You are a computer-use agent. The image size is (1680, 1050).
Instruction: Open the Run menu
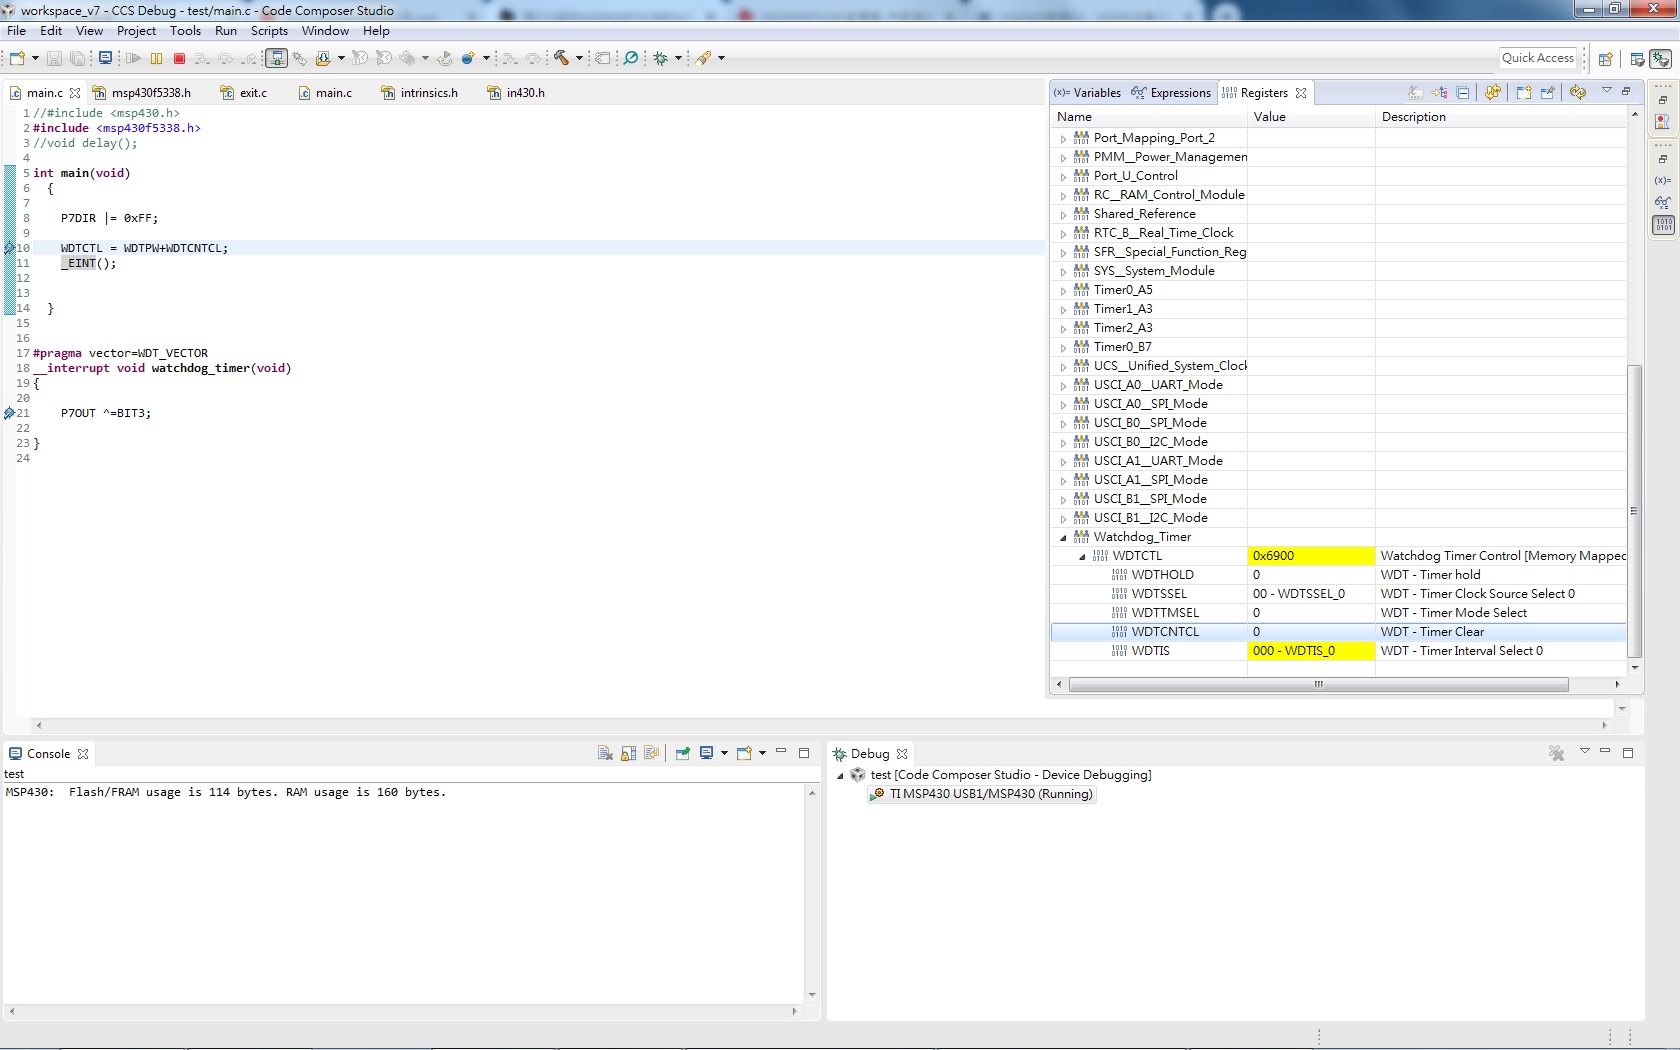tap(226, 31)
